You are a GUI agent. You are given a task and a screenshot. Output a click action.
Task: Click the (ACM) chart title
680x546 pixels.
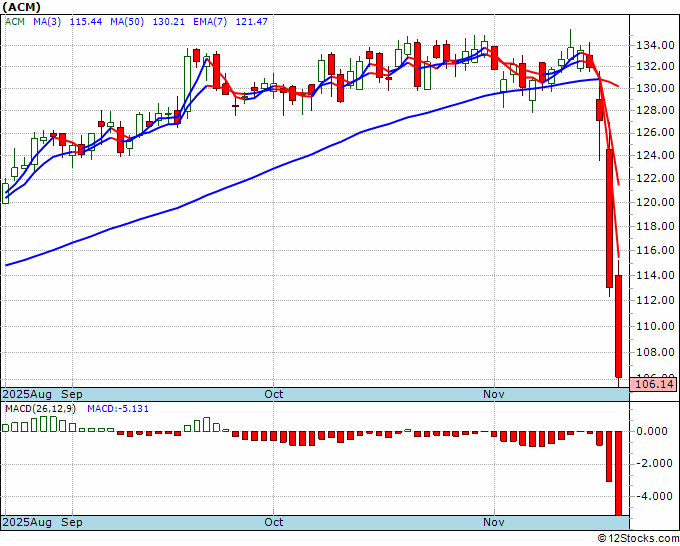pos(21,7)
